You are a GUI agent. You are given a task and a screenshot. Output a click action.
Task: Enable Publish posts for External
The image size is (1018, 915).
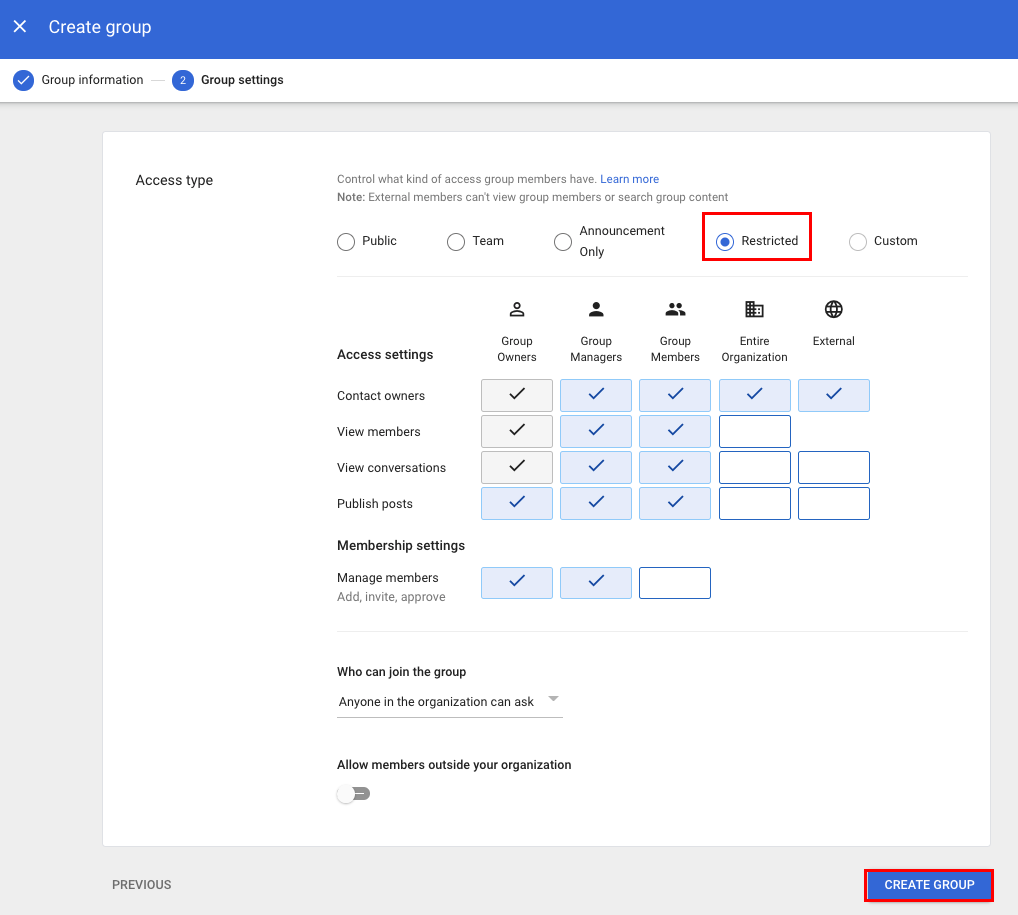coord(834,503)
